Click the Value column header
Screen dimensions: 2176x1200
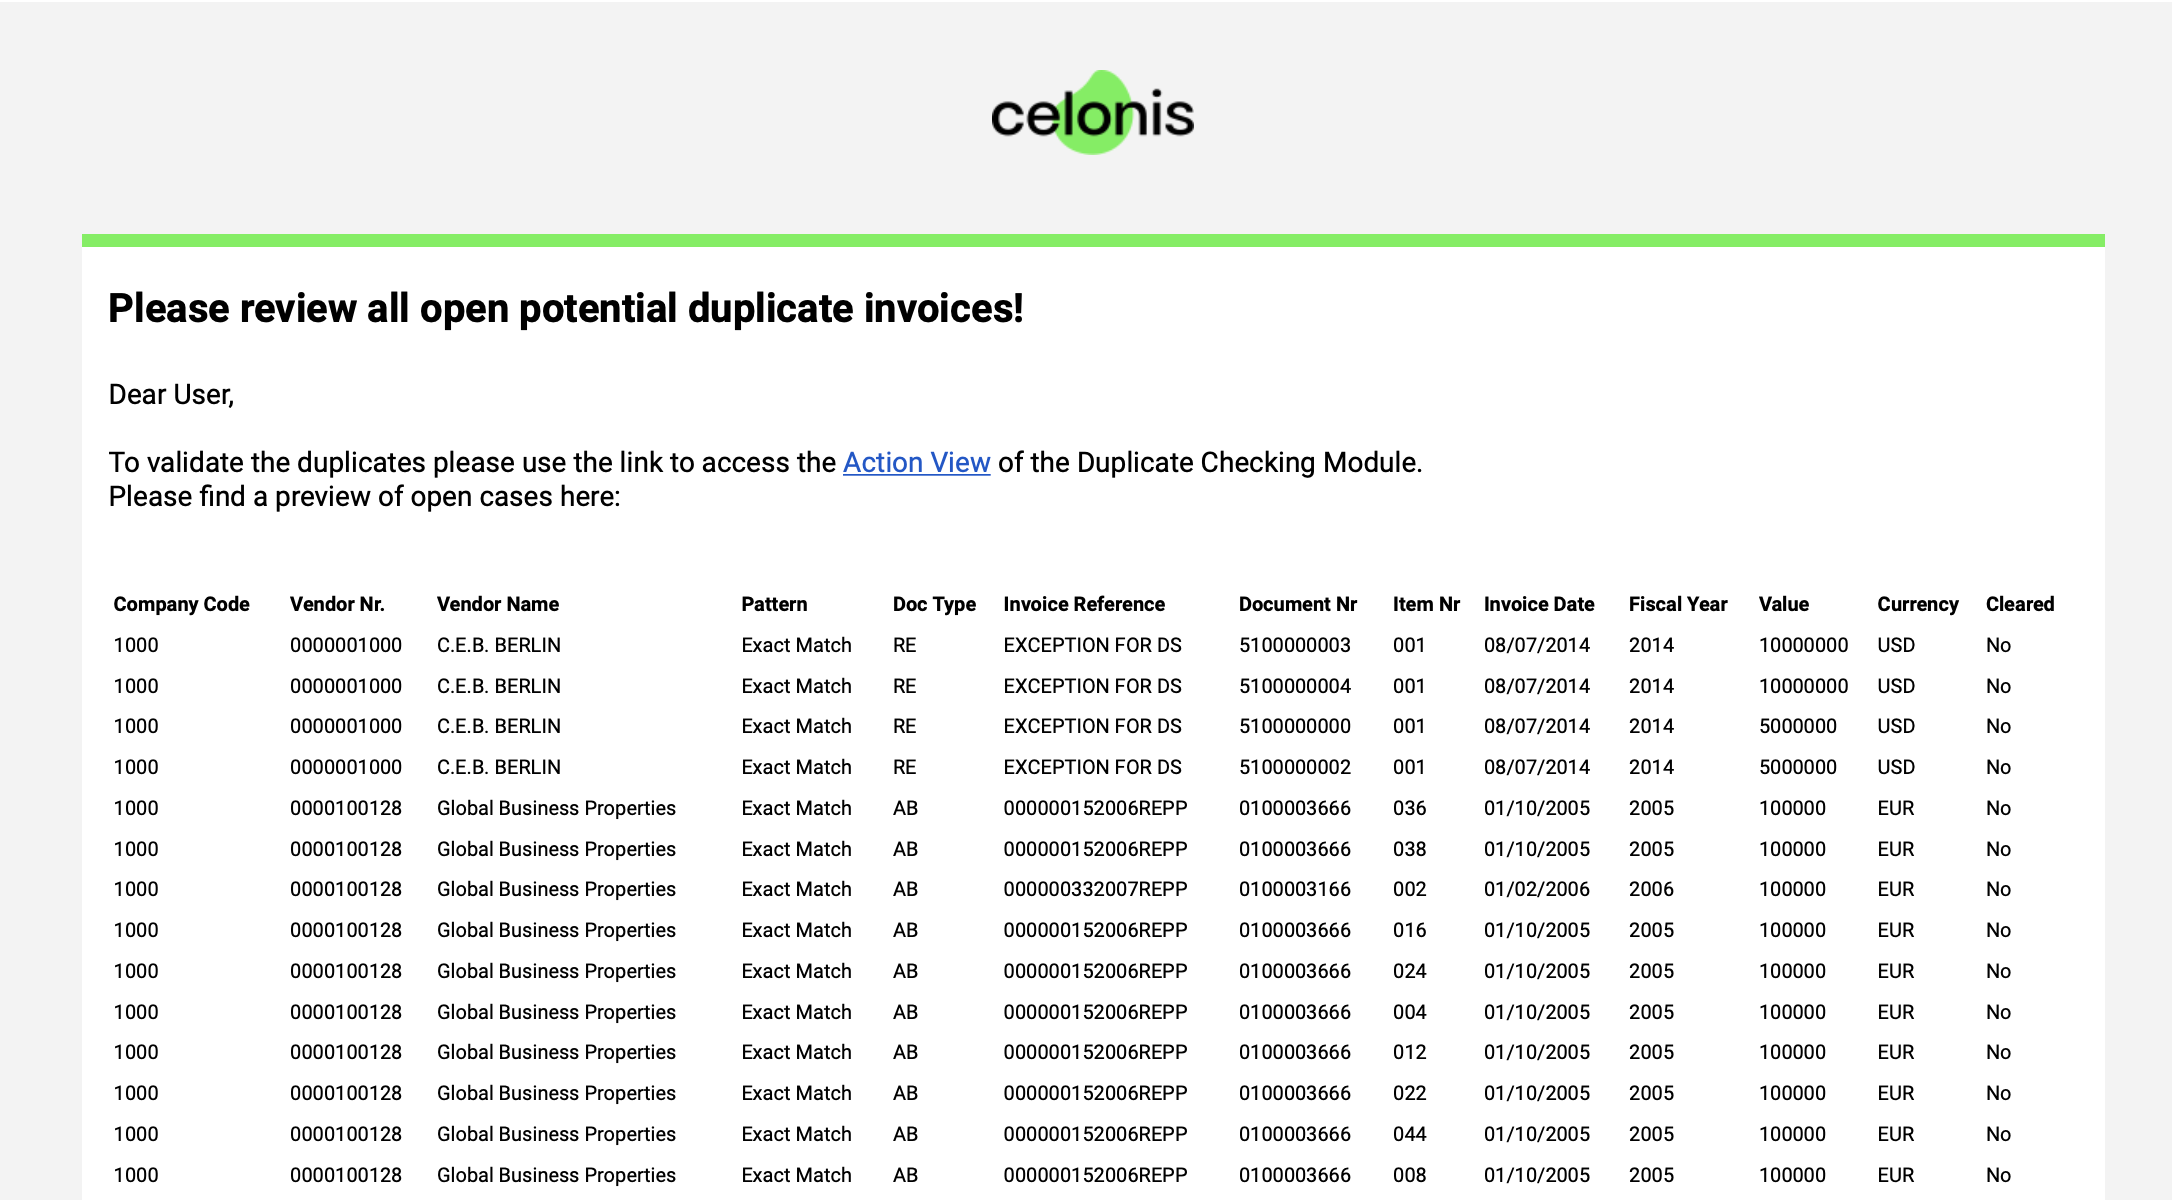point(1784,604)
